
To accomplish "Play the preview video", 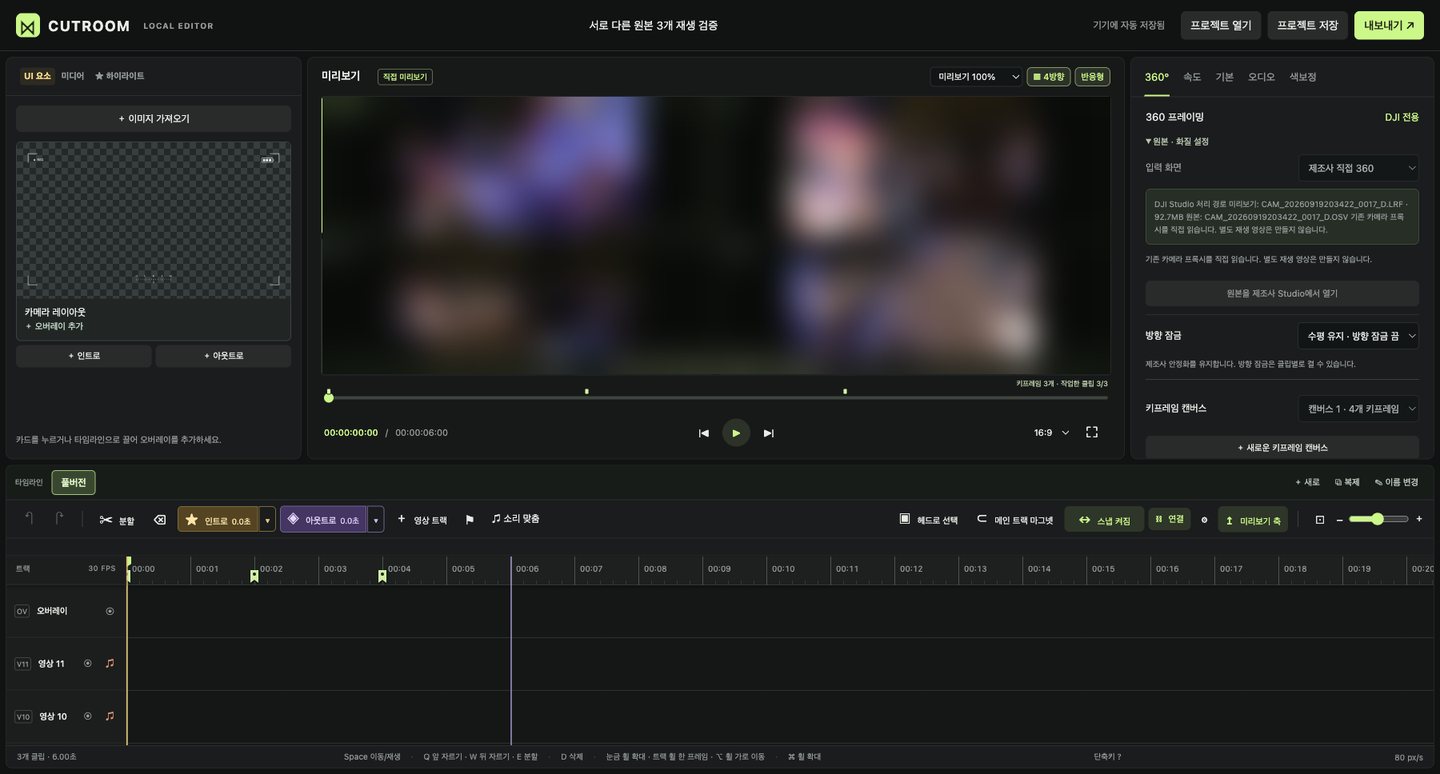I will click(x=736, y=433).
